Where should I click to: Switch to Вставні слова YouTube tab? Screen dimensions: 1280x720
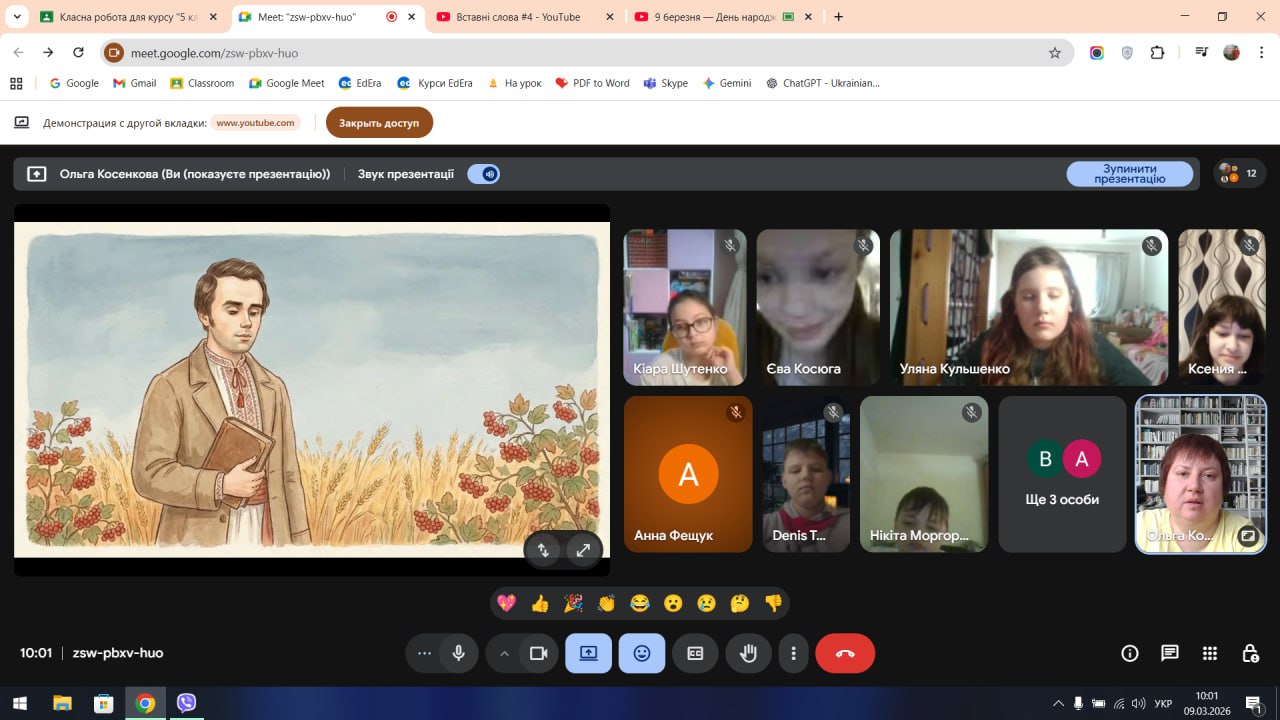click(516, 17)
